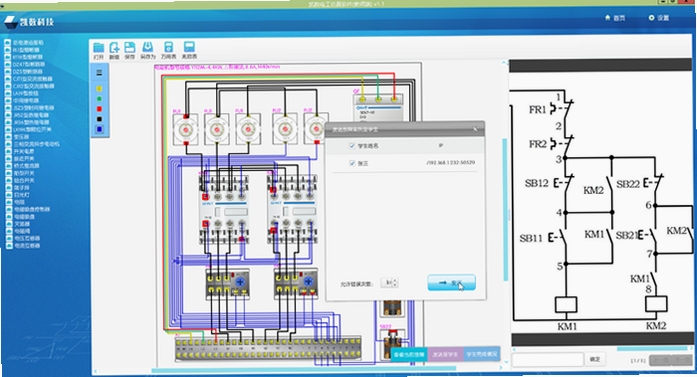The height and width of the screenshot is (377, 697).
Task: Open folder icon beside 灭弧器
Action: 8,224
